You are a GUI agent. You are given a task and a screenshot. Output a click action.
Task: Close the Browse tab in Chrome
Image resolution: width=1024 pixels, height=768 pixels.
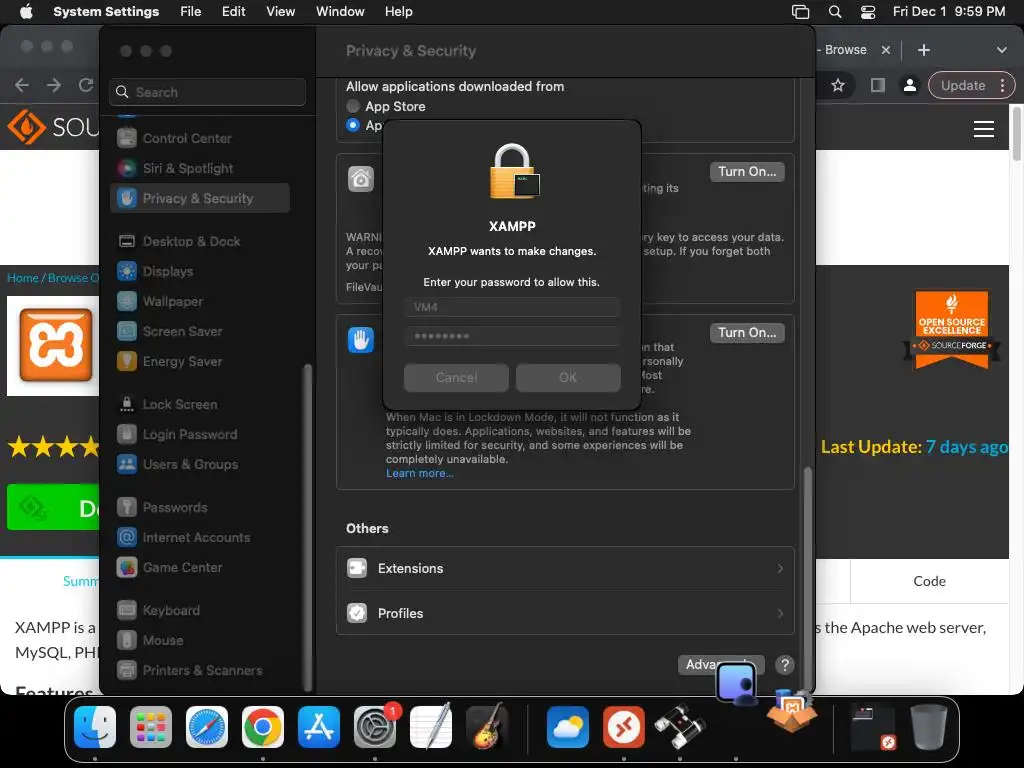886,50
